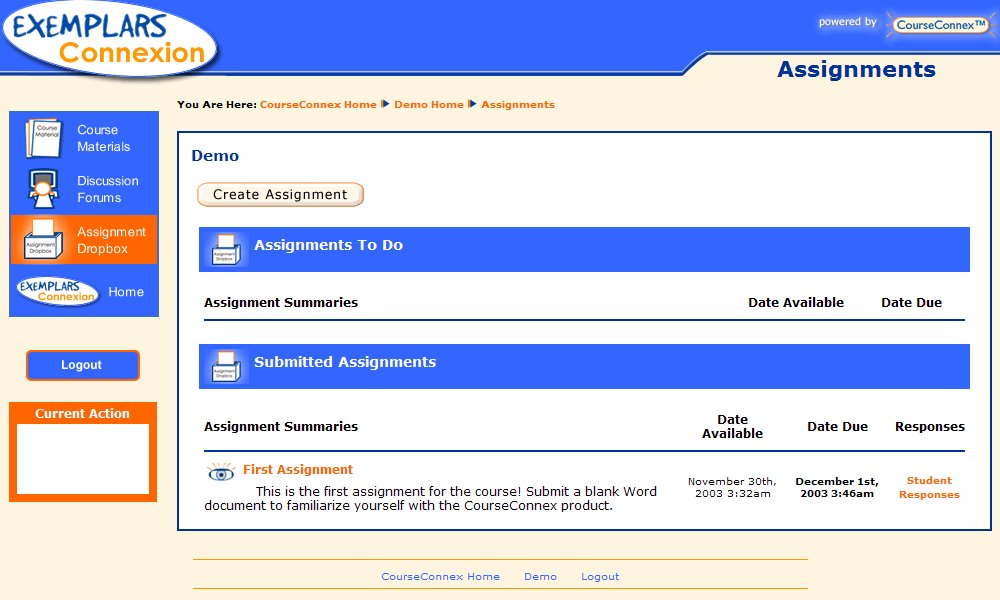Click the footer CourseConnex Home link
This screenshot has width=1000, height=600.
pos(440,577)
